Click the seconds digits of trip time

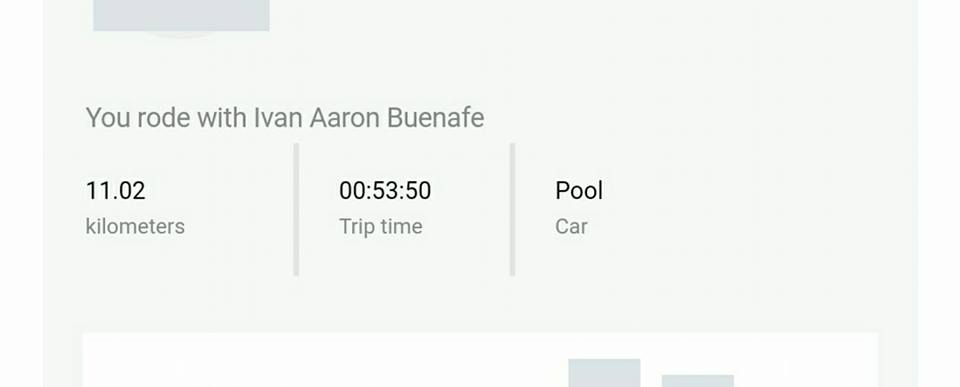point(419,190)
